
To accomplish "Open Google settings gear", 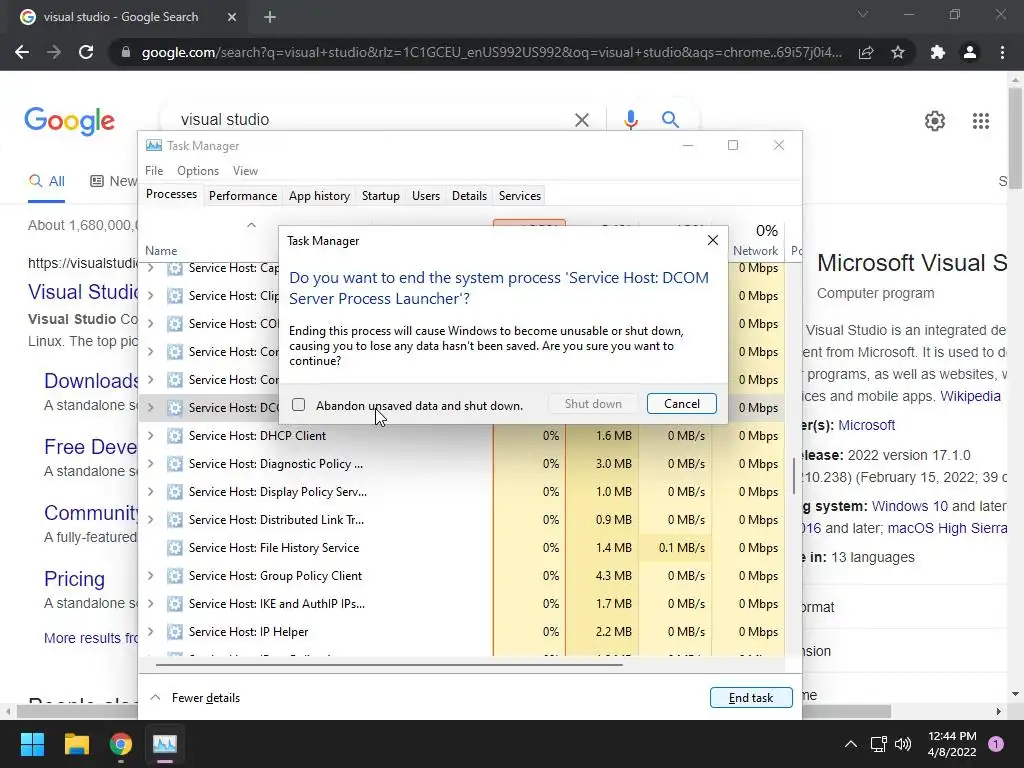I will click(935, 121).
